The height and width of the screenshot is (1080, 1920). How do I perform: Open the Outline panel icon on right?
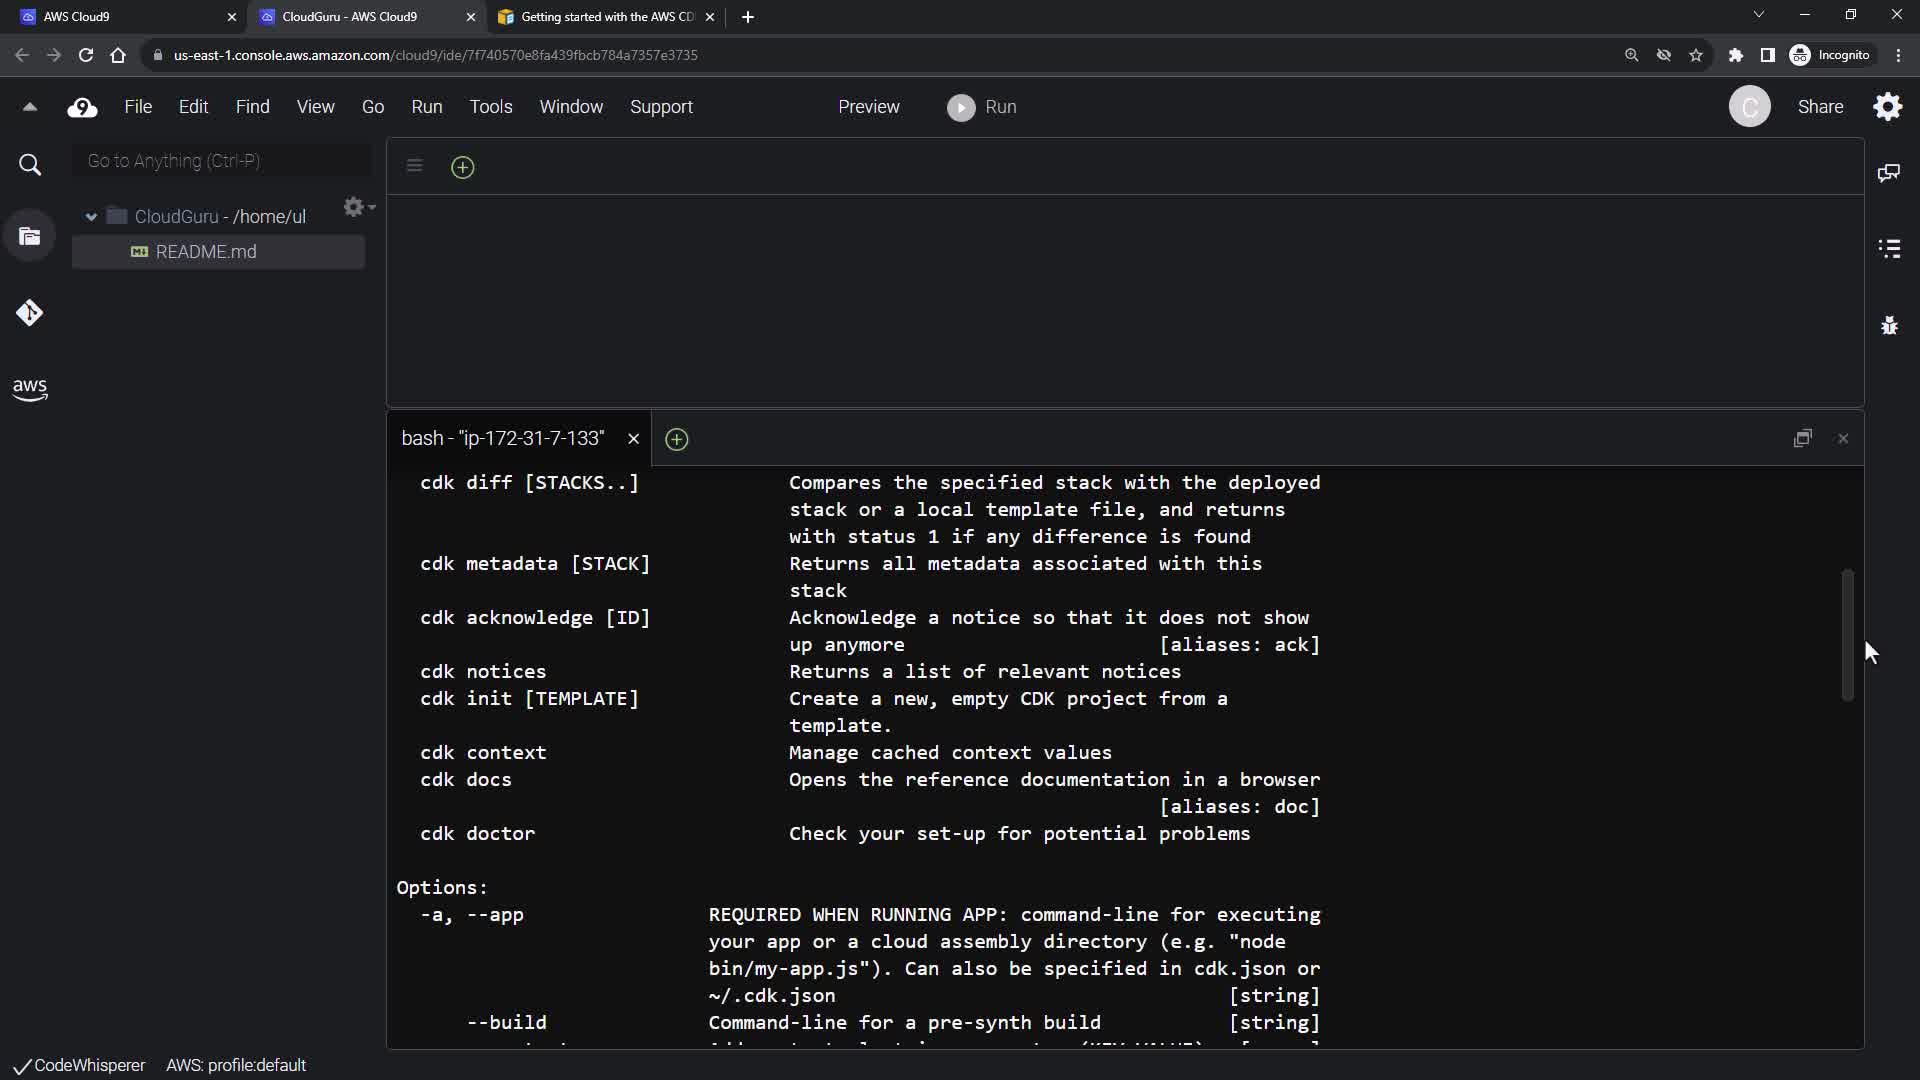1889,249
